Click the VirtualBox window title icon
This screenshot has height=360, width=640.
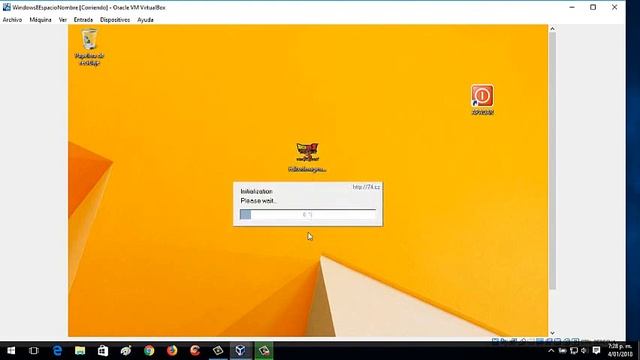7,7
